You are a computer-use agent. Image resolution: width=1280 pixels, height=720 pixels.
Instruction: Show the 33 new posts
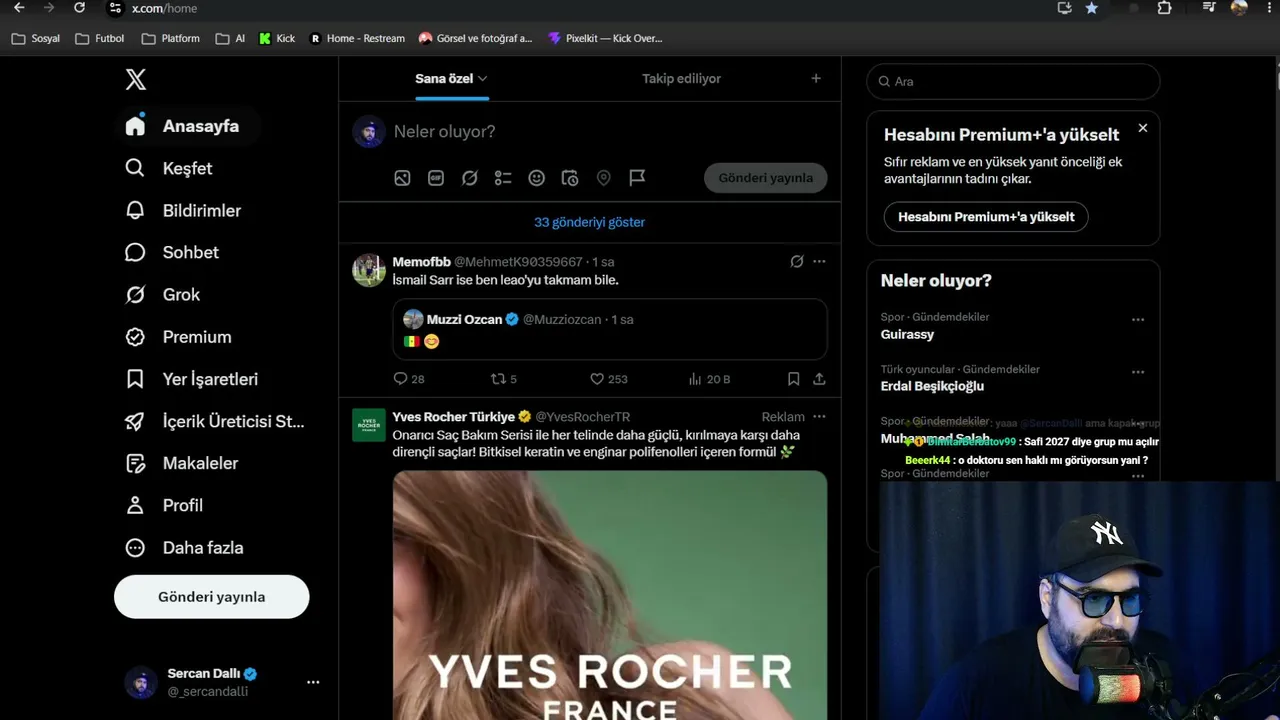click(589, 222)
